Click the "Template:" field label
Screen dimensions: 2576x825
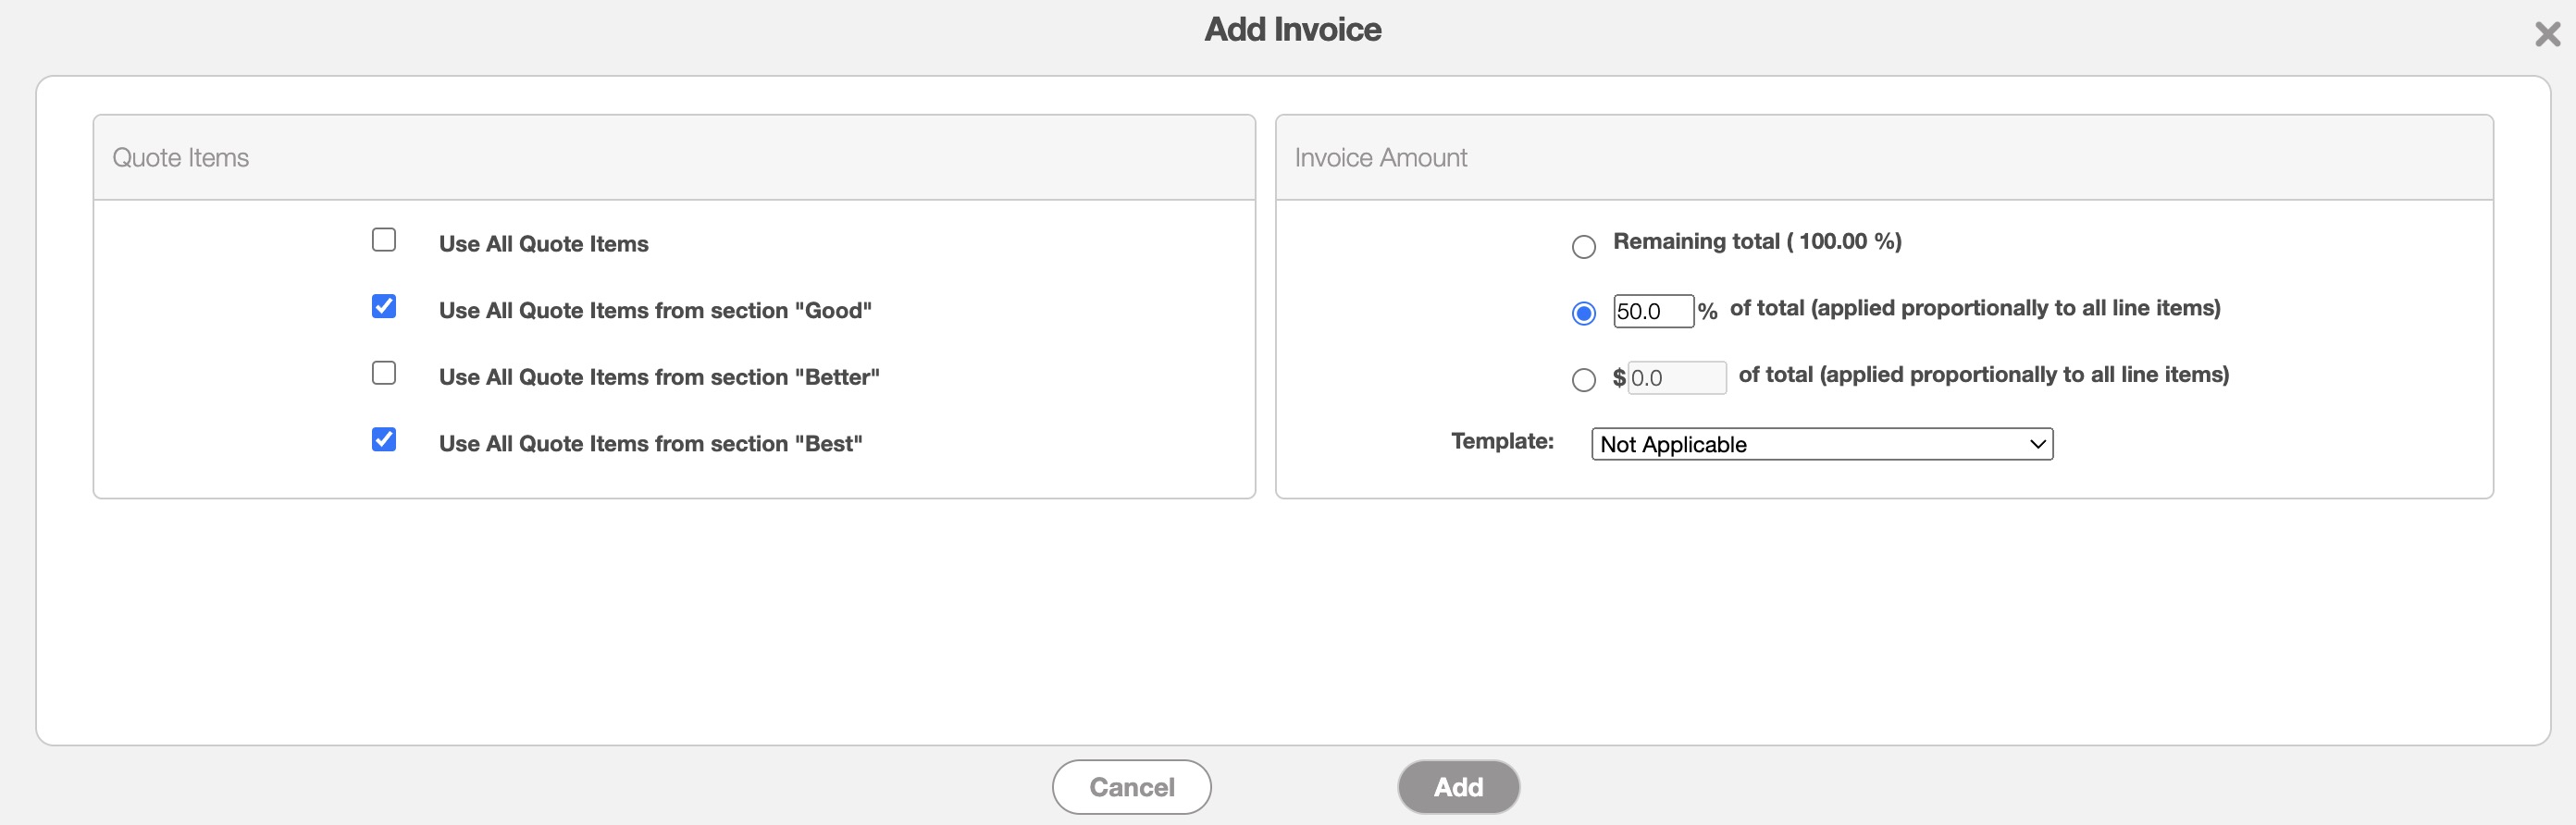click(x=1502, y=441)
